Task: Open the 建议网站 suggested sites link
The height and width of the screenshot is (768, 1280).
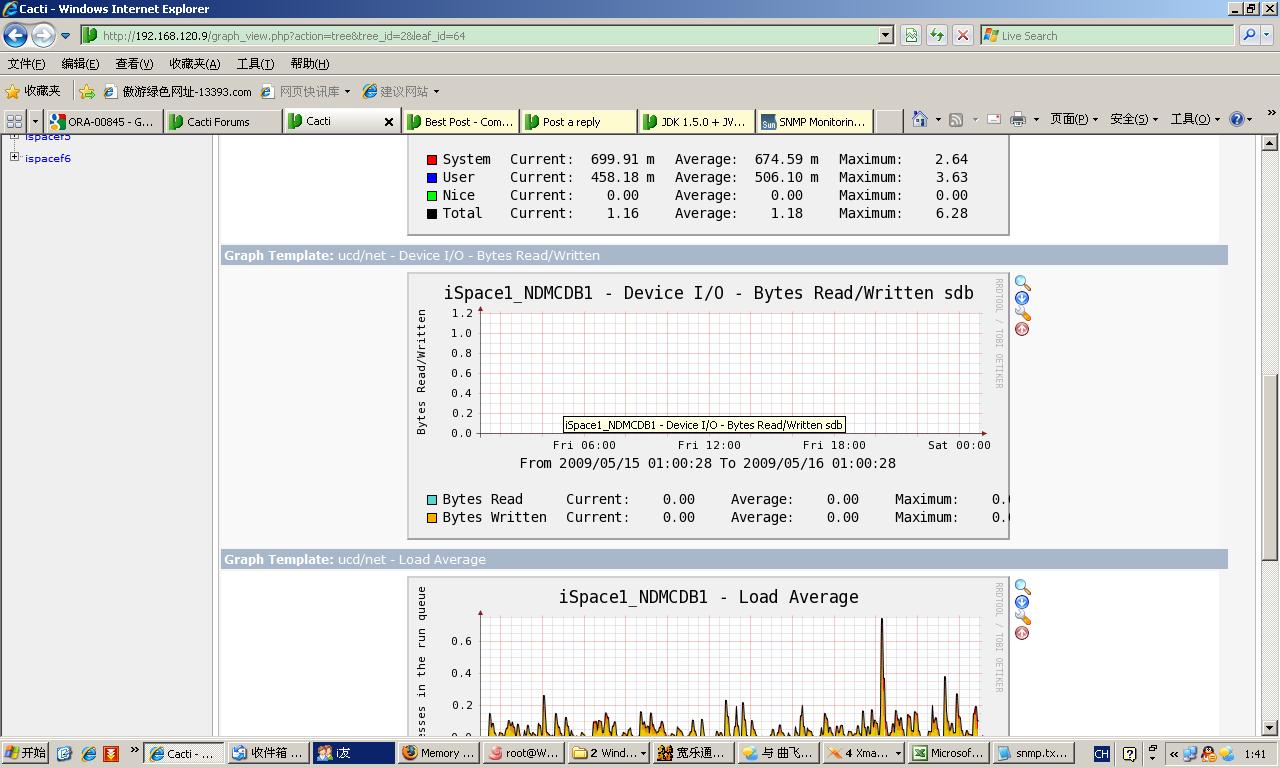Action: tap(401, 91)
